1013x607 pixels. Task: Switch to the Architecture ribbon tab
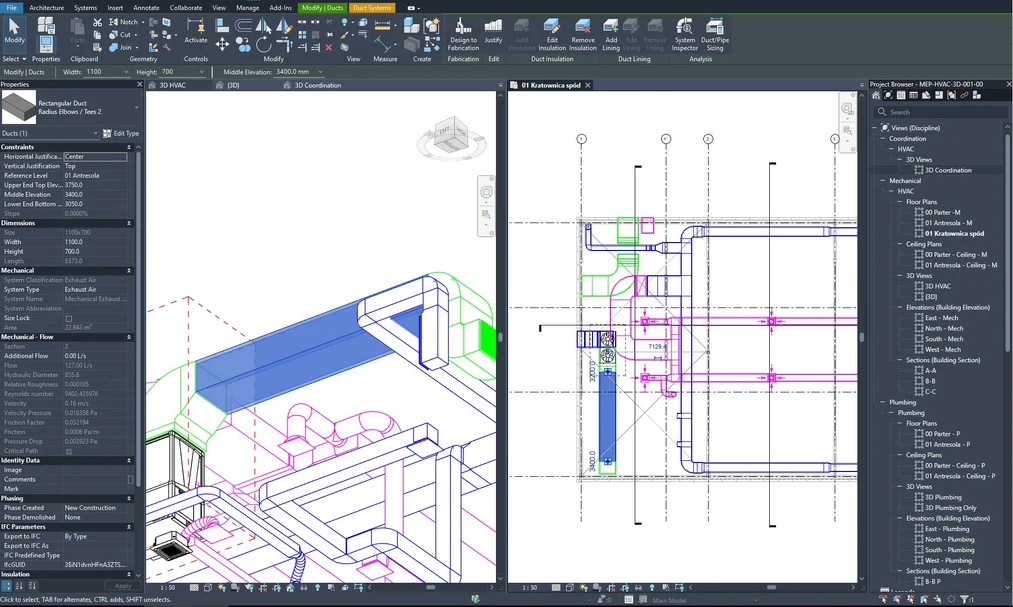pyautogui.click(x=45, y=7)
